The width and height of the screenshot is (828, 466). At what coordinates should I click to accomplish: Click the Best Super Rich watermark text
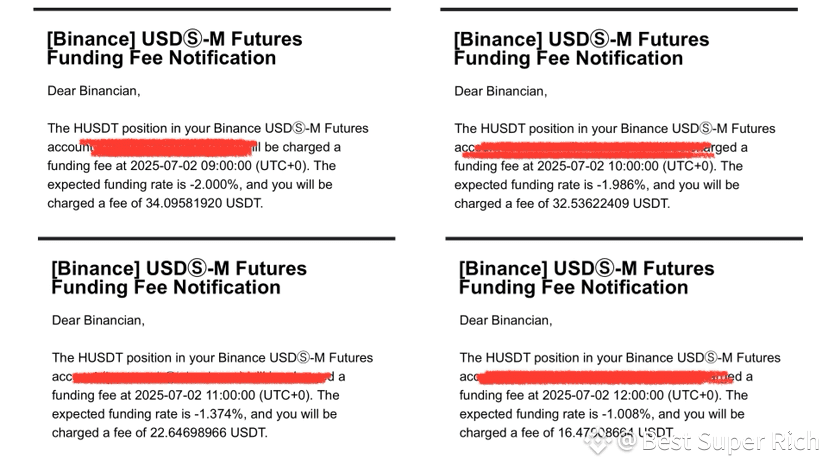(x=730, y=442)
